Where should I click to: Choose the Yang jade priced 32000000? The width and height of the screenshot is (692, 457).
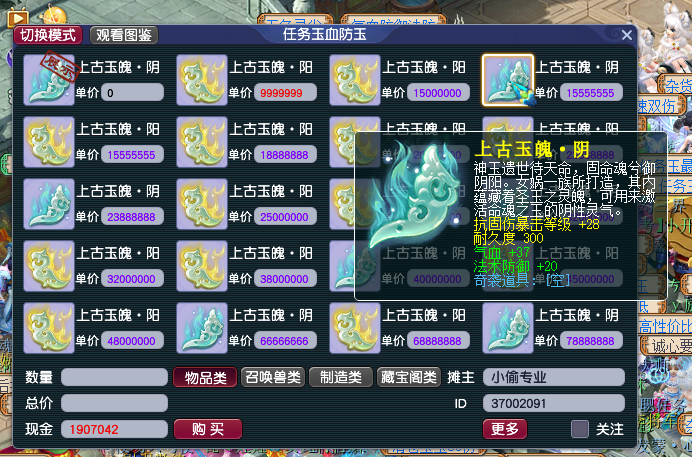click(49, 266)
